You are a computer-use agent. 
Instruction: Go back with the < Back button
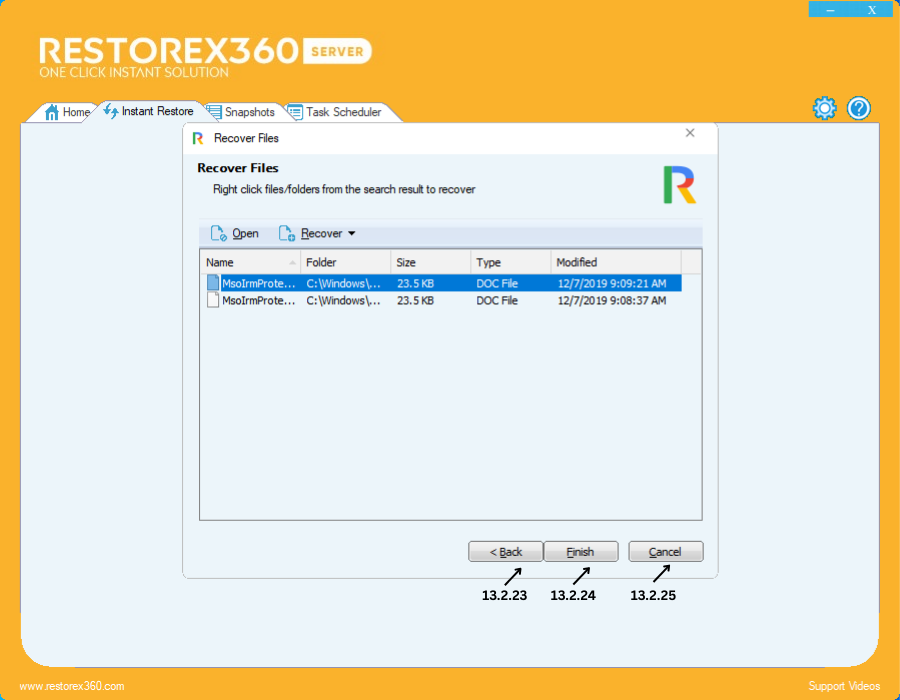point(506,551)
